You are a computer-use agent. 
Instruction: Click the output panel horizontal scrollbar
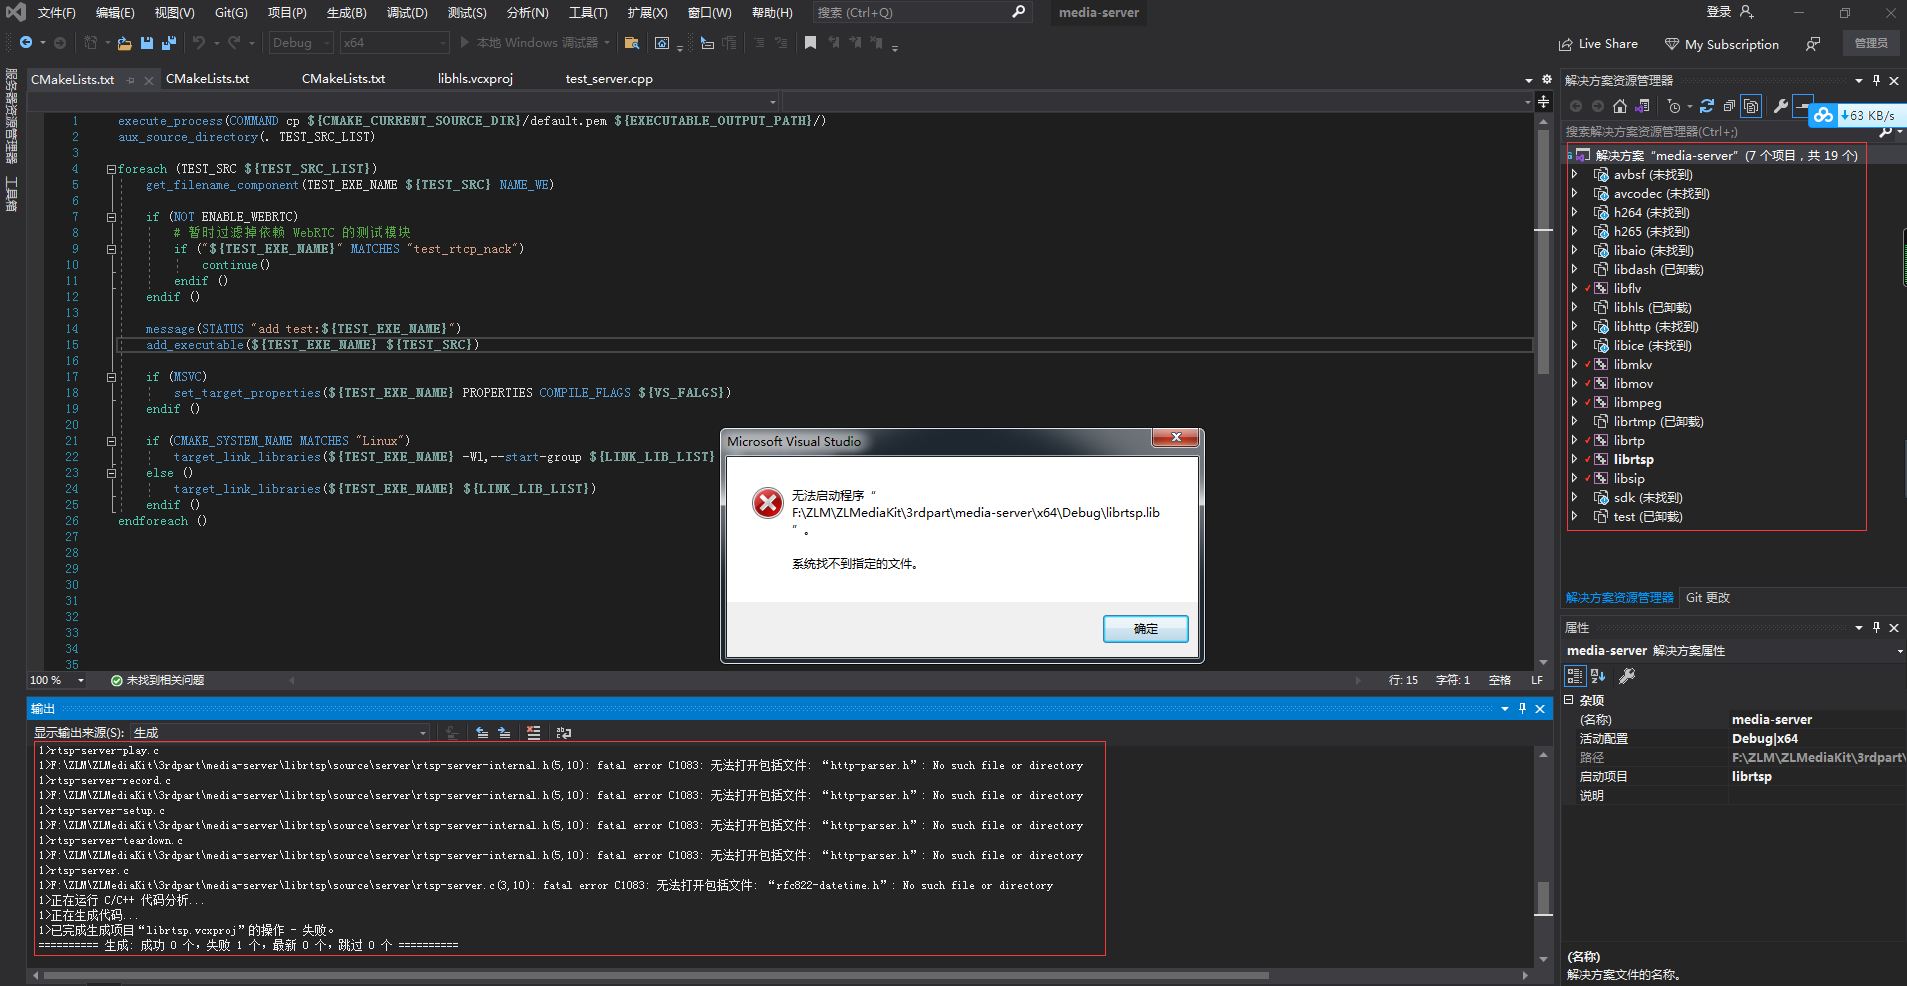pyautogui.click(x=656, y=975)
